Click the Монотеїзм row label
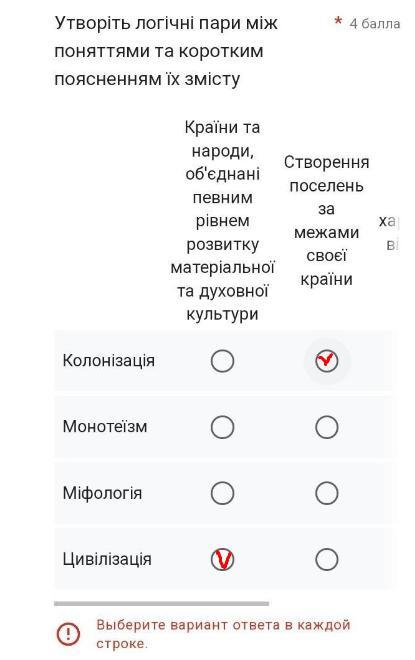The height and width of the screenshot is (660, 415). [105, 427]
